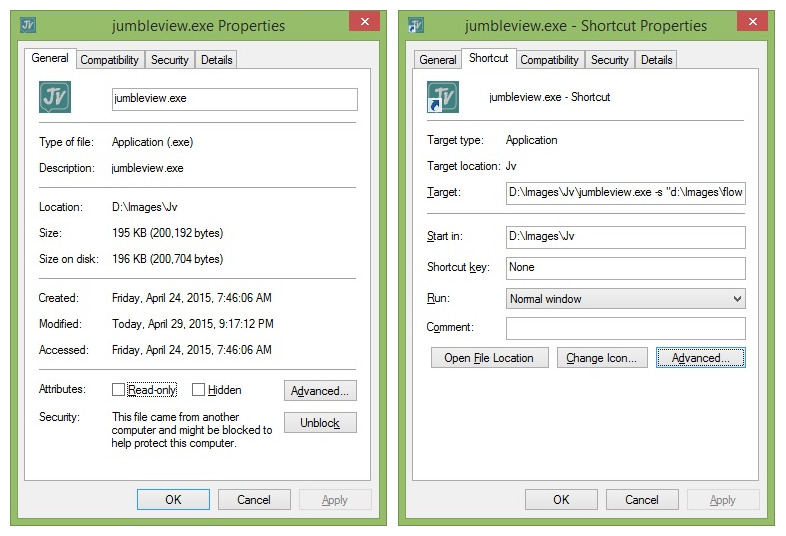Image resolution: width=786 pixels, height=536 pixels.
Task: Click the Shortcut key field showing None
Action: [626, 268]
